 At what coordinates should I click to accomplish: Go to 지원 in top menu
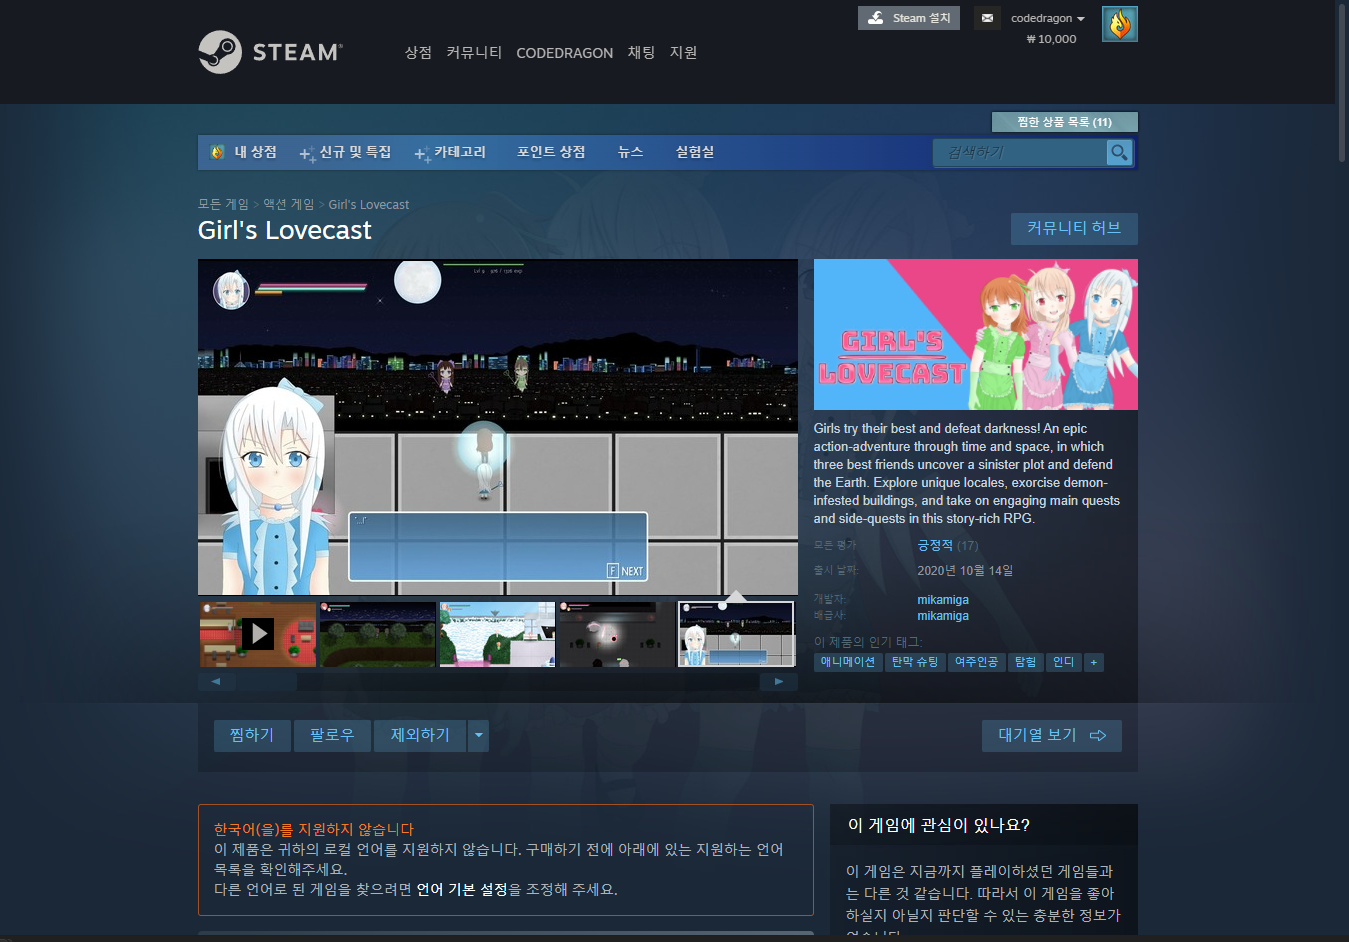click(683, 52)
